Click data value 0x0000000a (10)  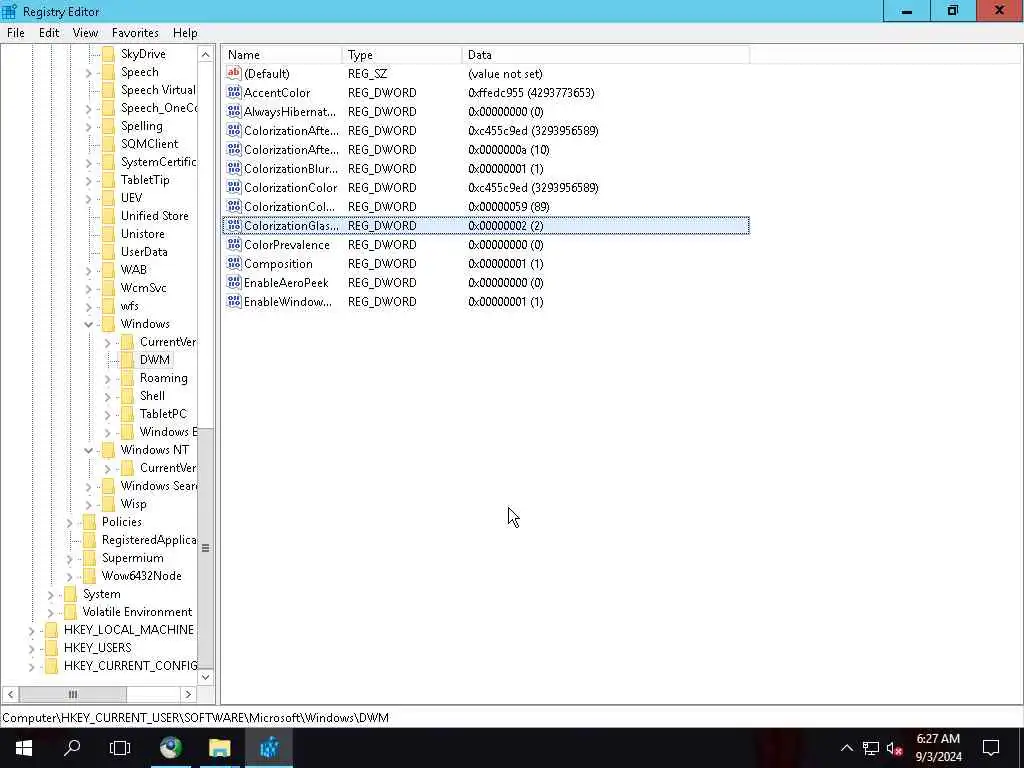pyautogui.click(x=509, y=150)
